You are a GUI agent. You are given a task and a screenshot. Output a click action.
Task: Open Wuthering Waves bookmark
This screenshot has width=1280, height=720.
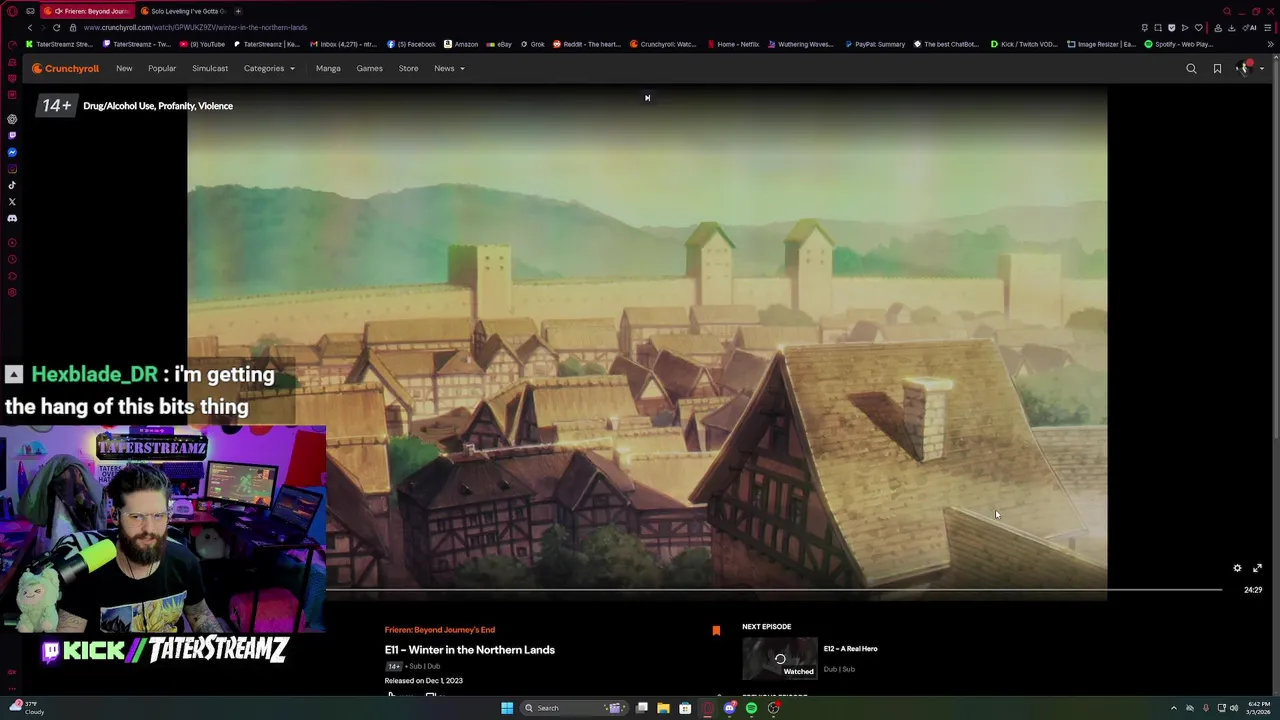[x=800, y=44]
